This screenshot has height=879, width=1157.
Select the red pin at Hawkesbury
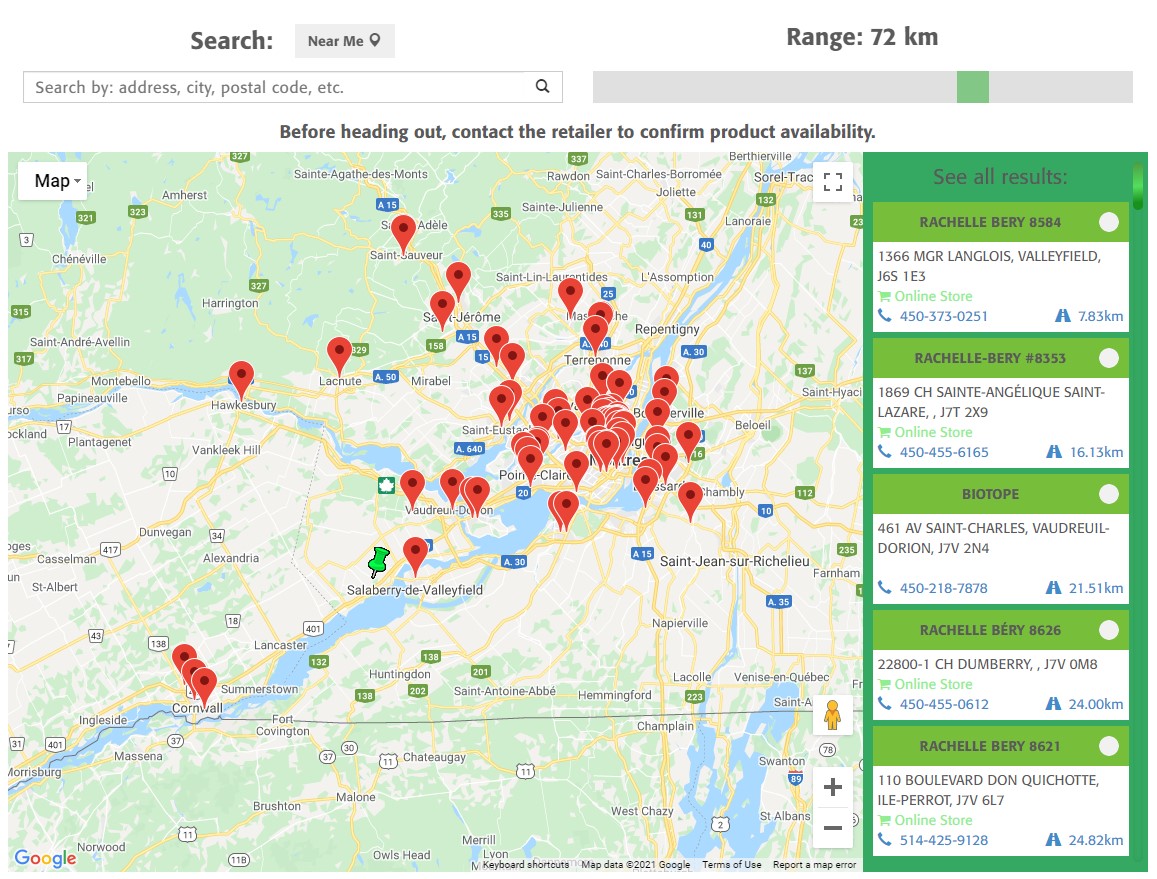pyautogui.click(x=241, y=379)
